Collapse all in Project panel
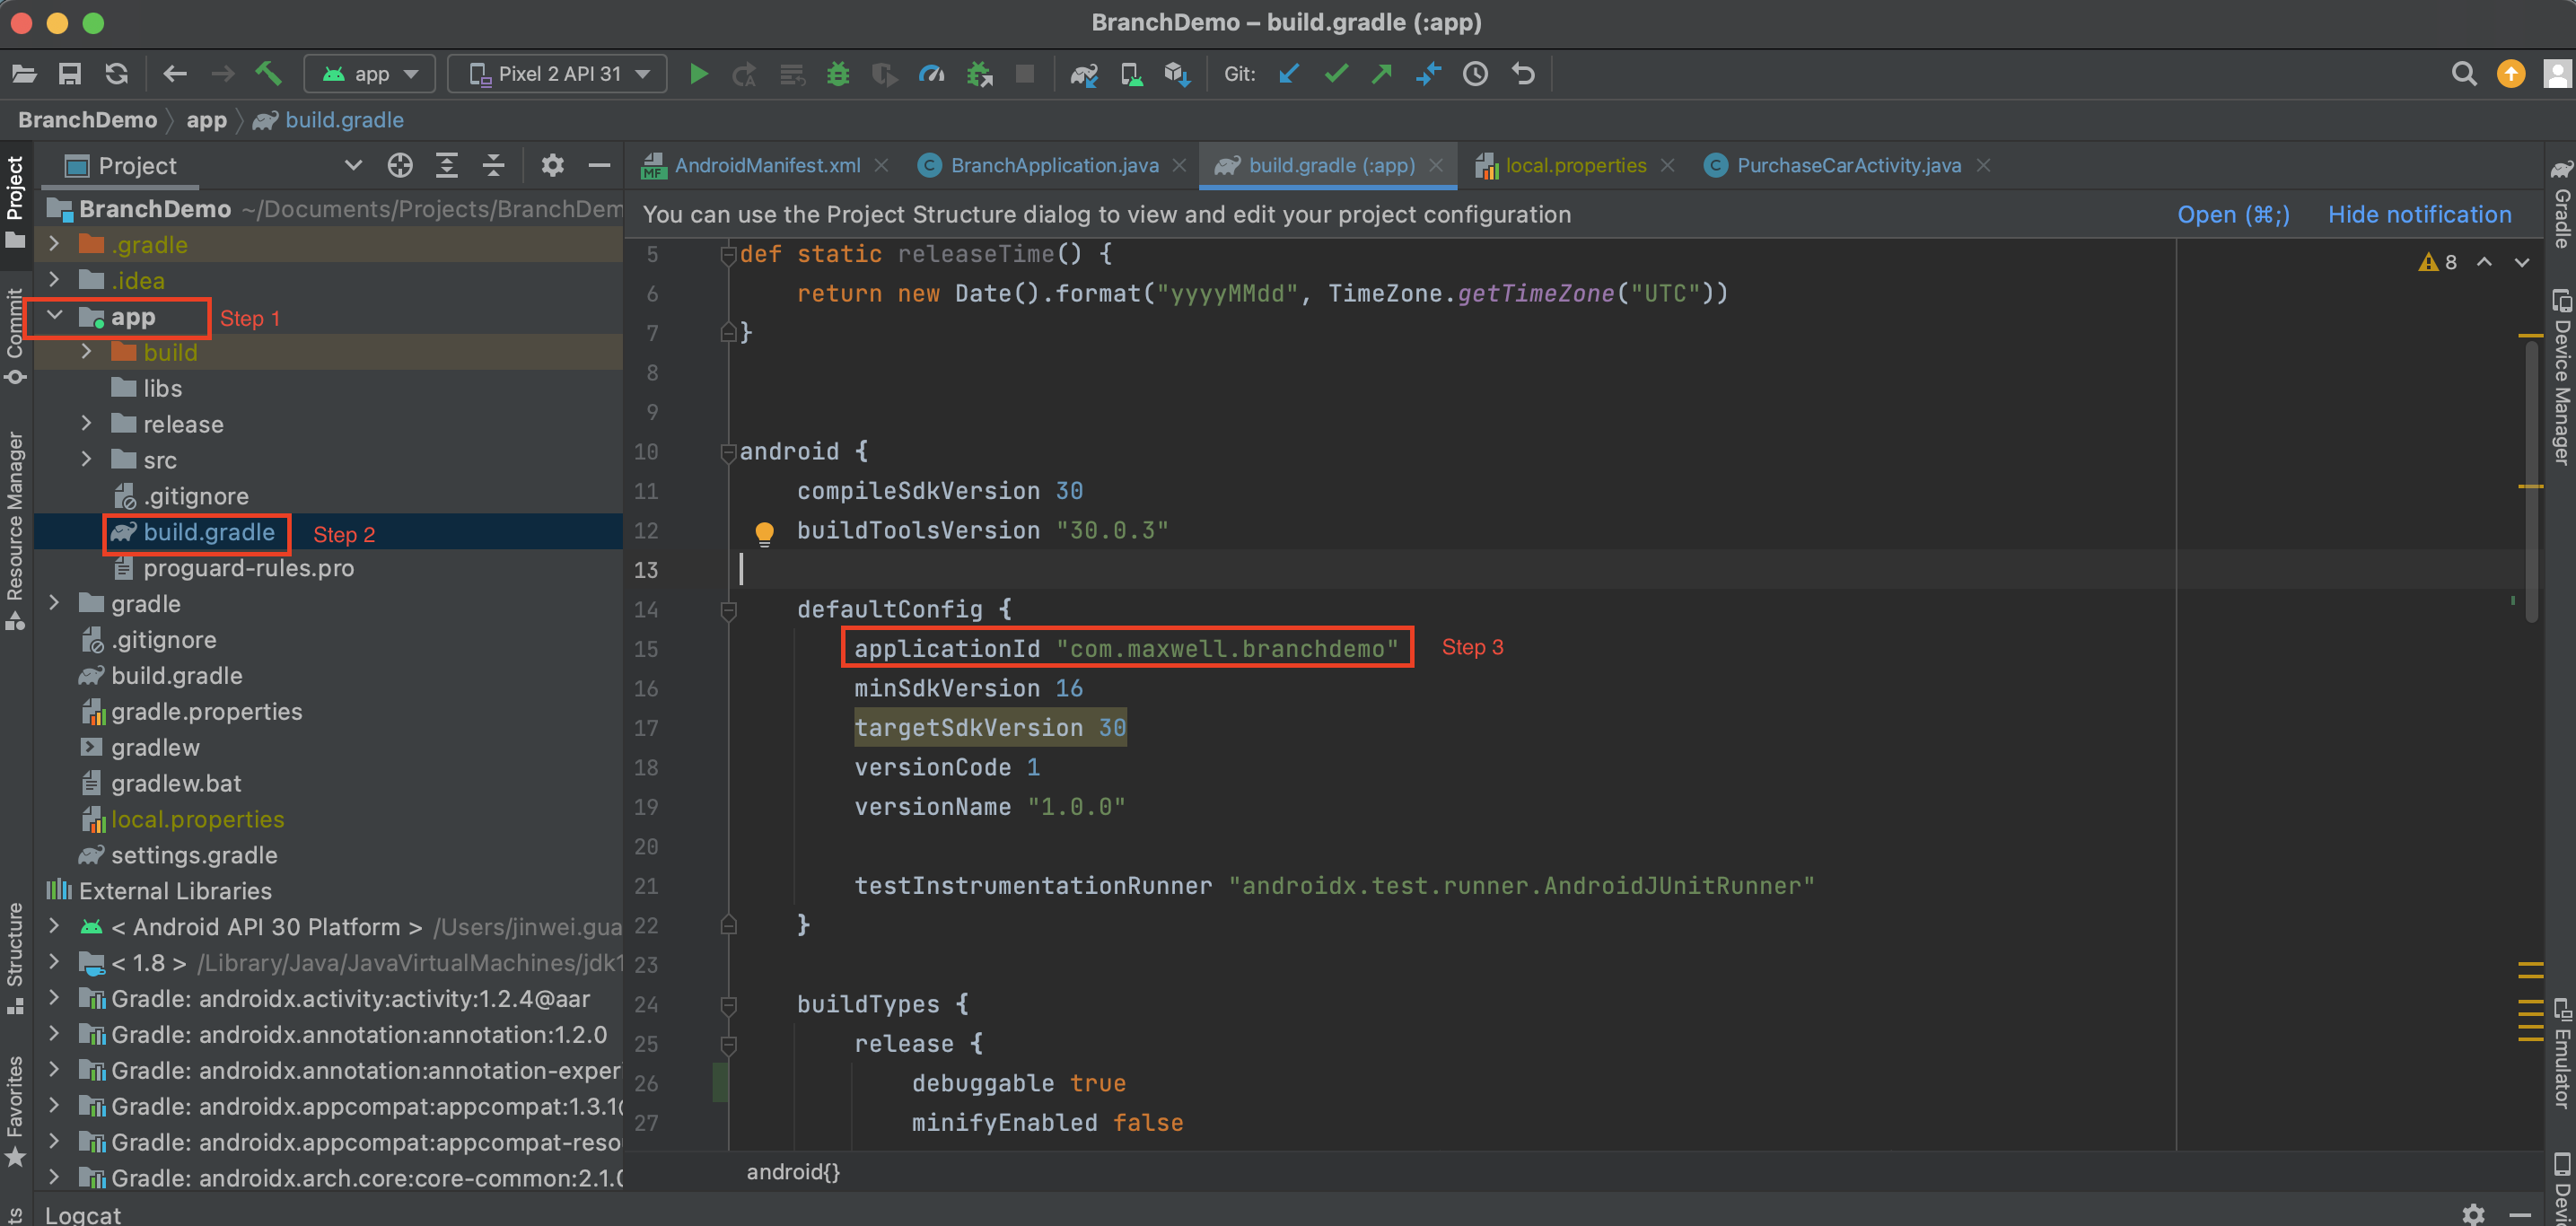 point(493,166)
